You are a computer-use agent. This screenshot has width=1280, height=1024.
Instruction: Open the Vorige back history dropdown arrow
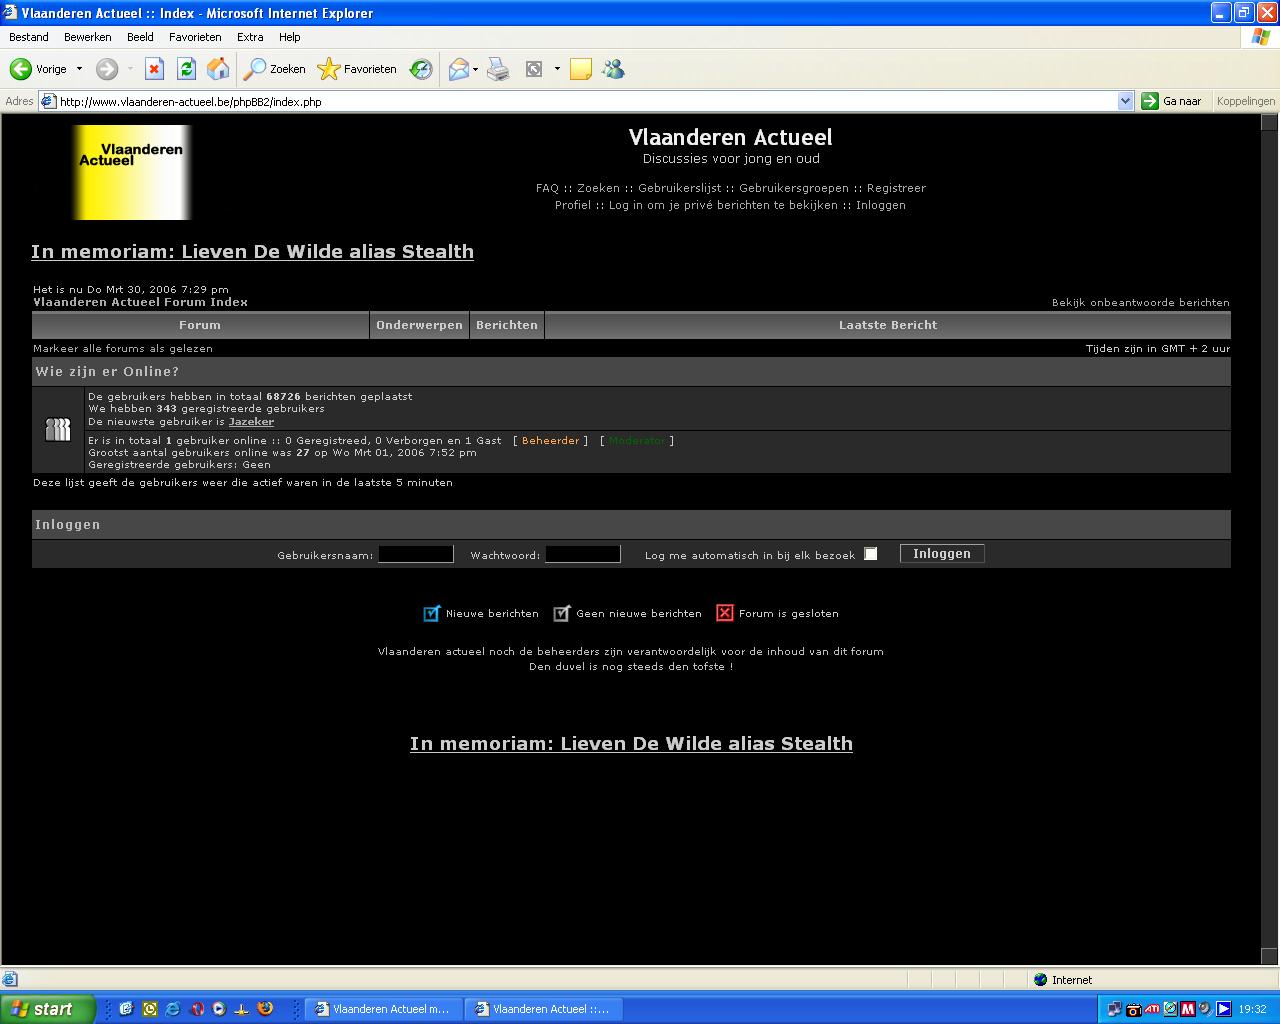click(x=79, y=69)
